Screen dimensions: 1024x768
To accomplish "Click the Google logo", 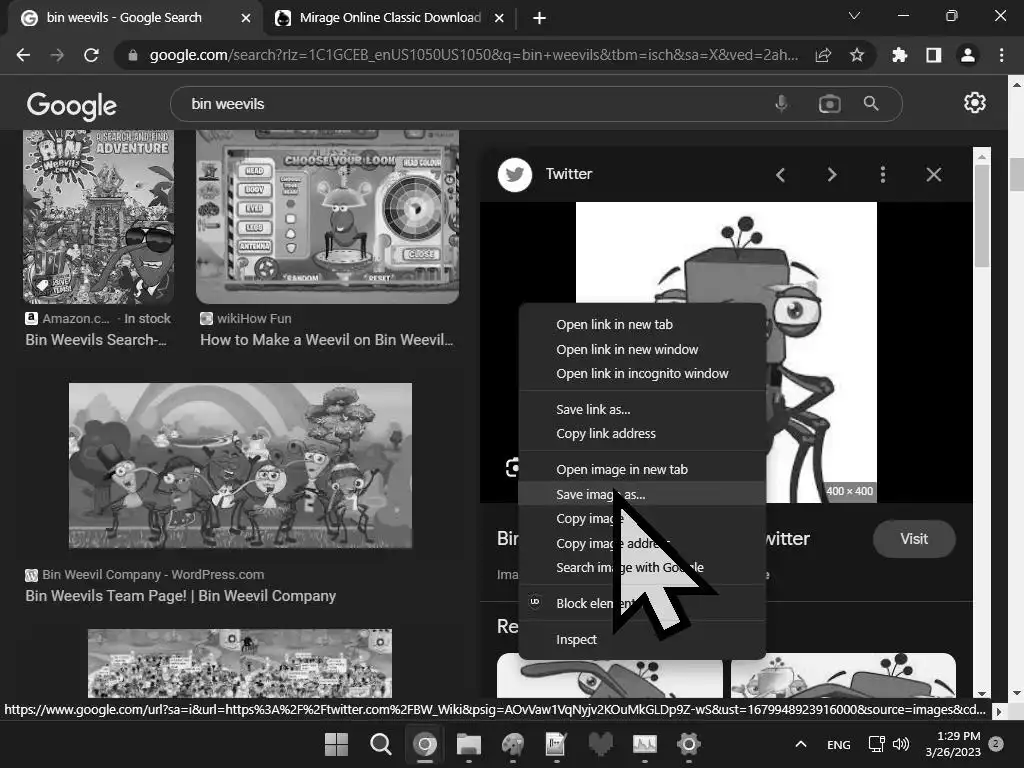I will coord(72,105).
